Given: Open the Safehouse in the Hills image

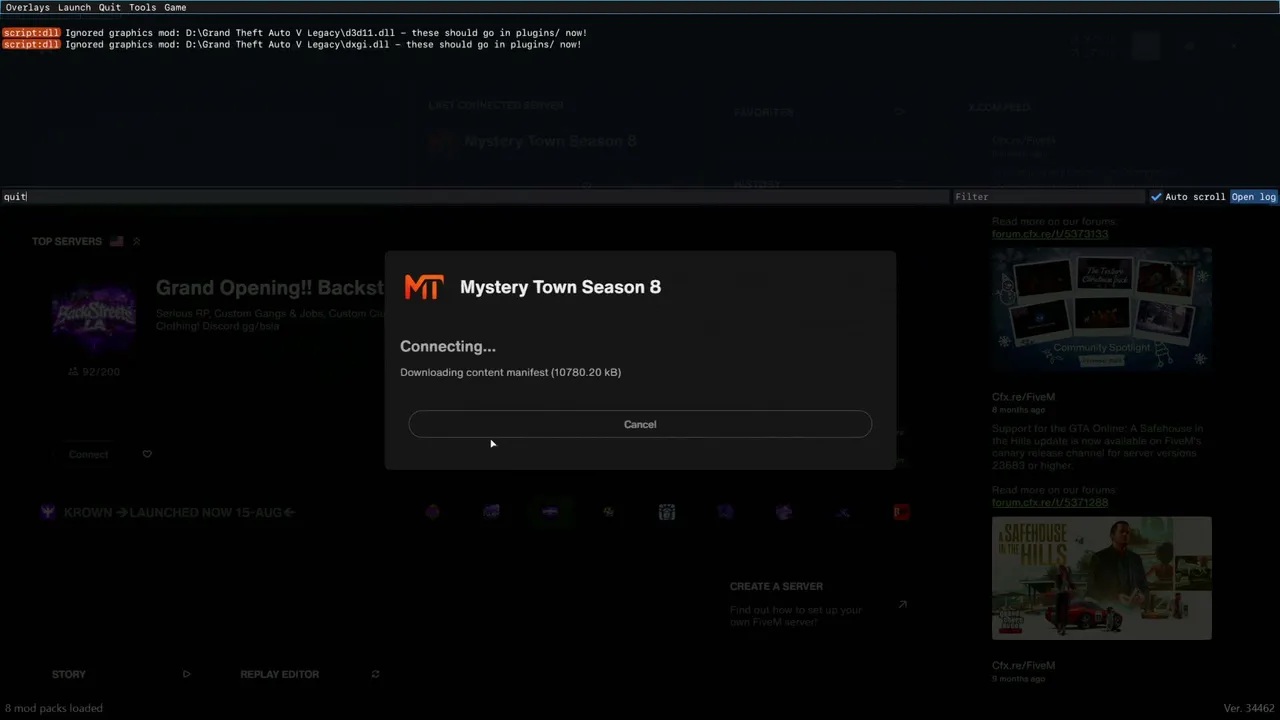Looking at the screenshot, I should pos(1102,578).
